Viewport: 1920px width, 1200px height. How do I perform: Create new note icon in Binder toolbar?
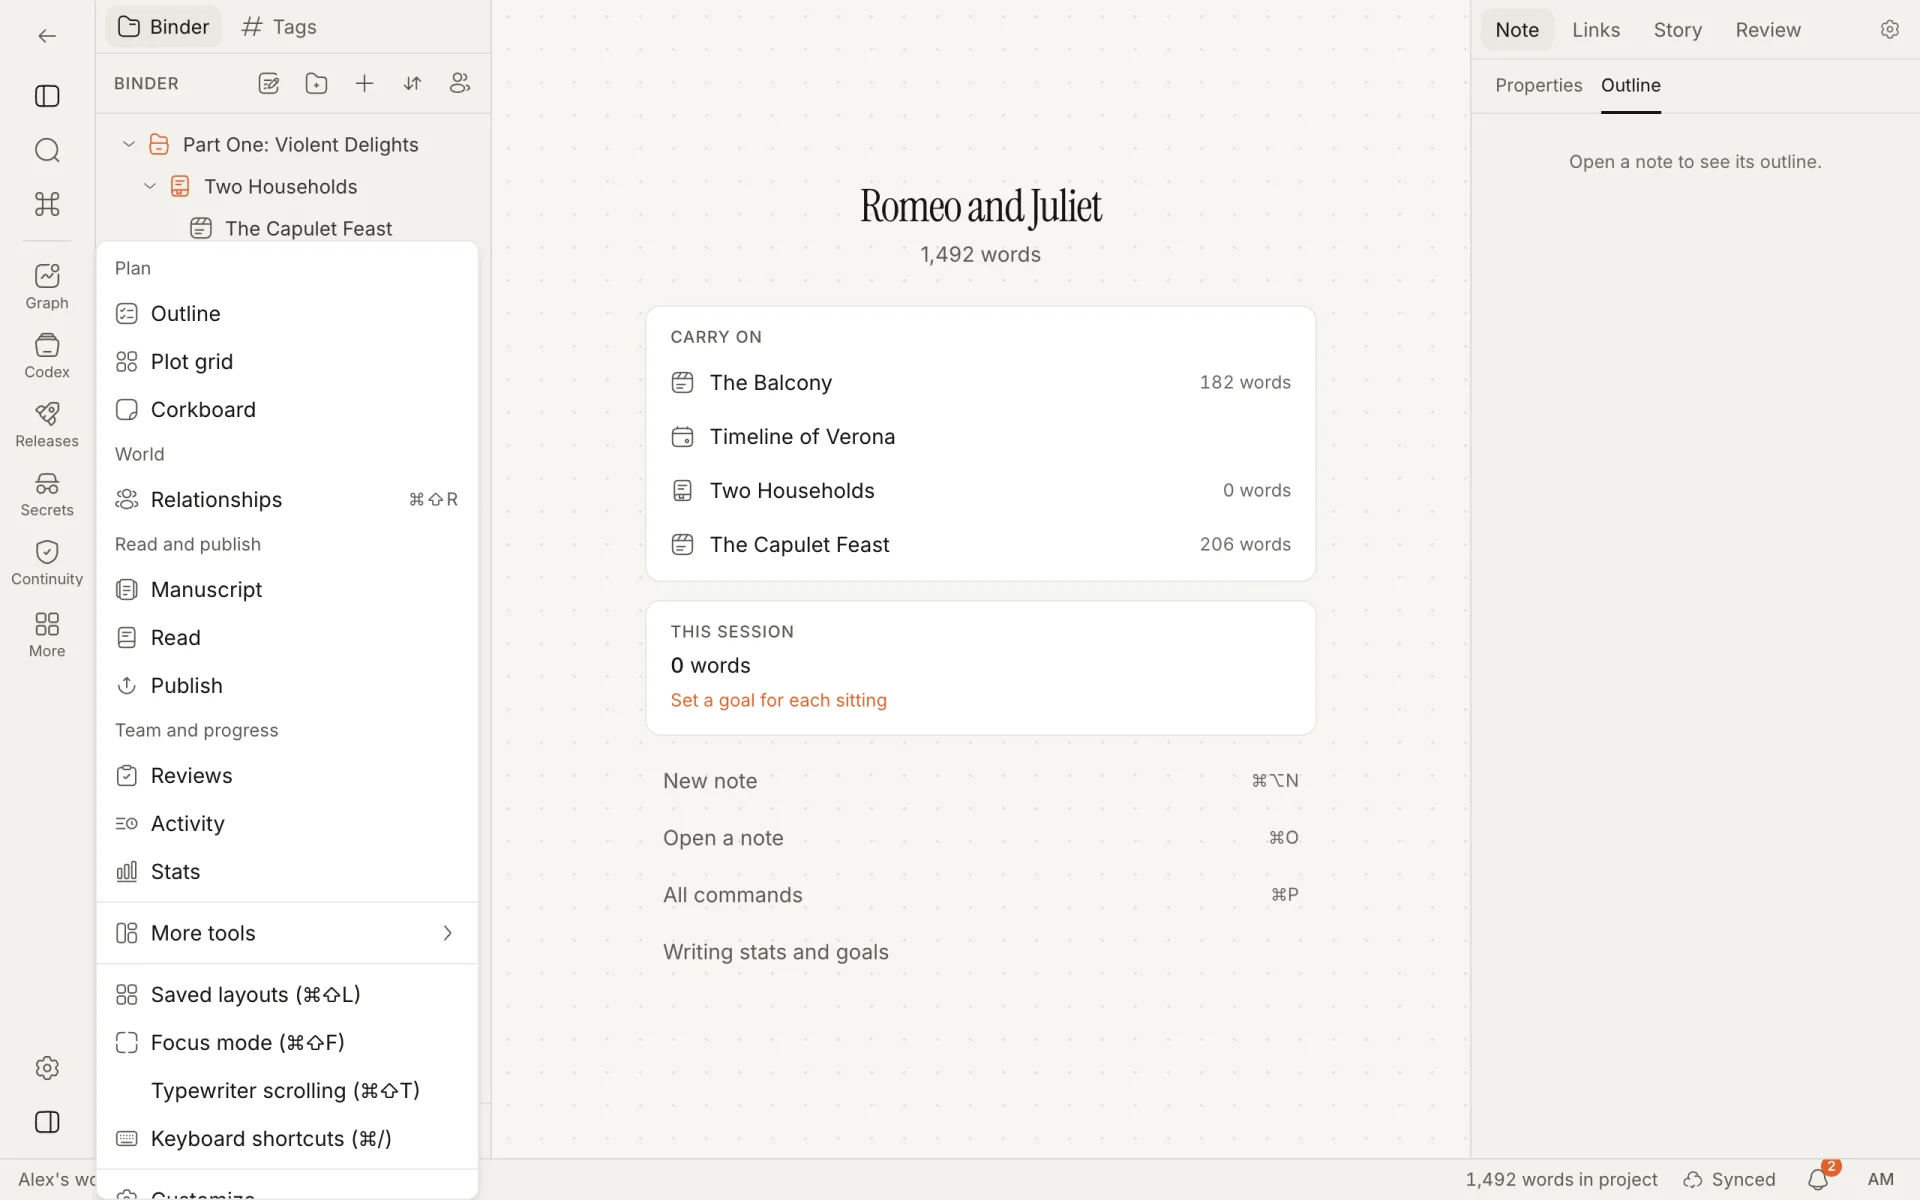268,84
